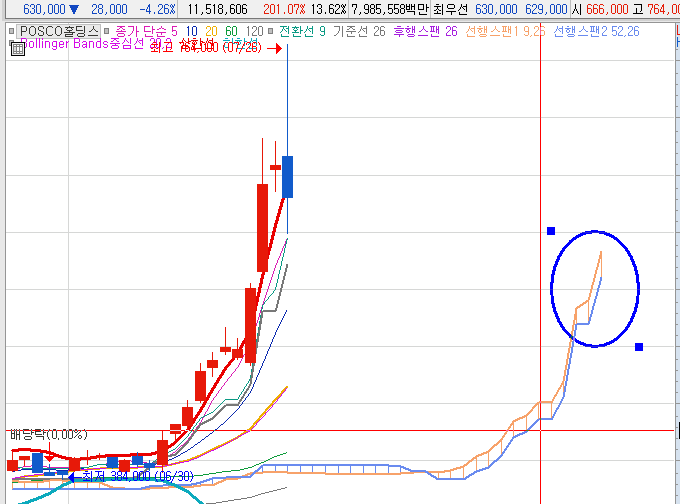Open the chart data grid icon
This screenshot has height=504, width=680.
(x=18, y=49)
